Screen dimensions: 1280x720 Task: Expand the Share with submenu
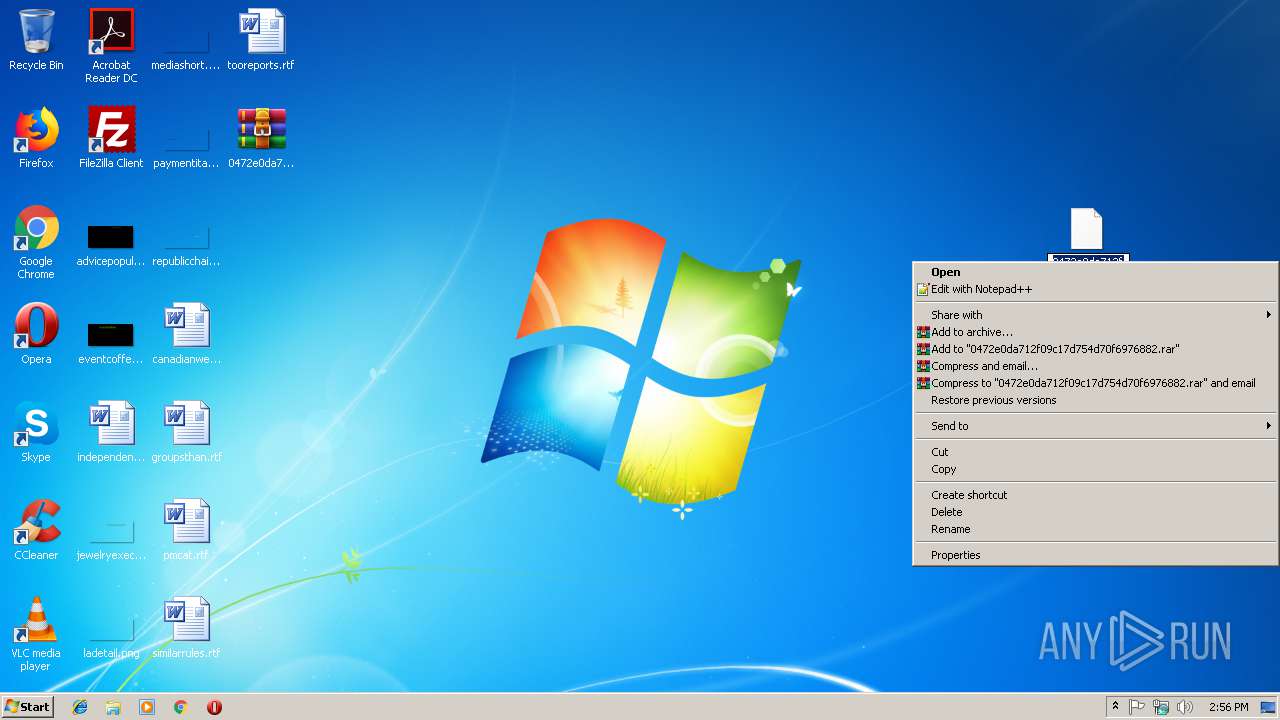point(1095,315)
